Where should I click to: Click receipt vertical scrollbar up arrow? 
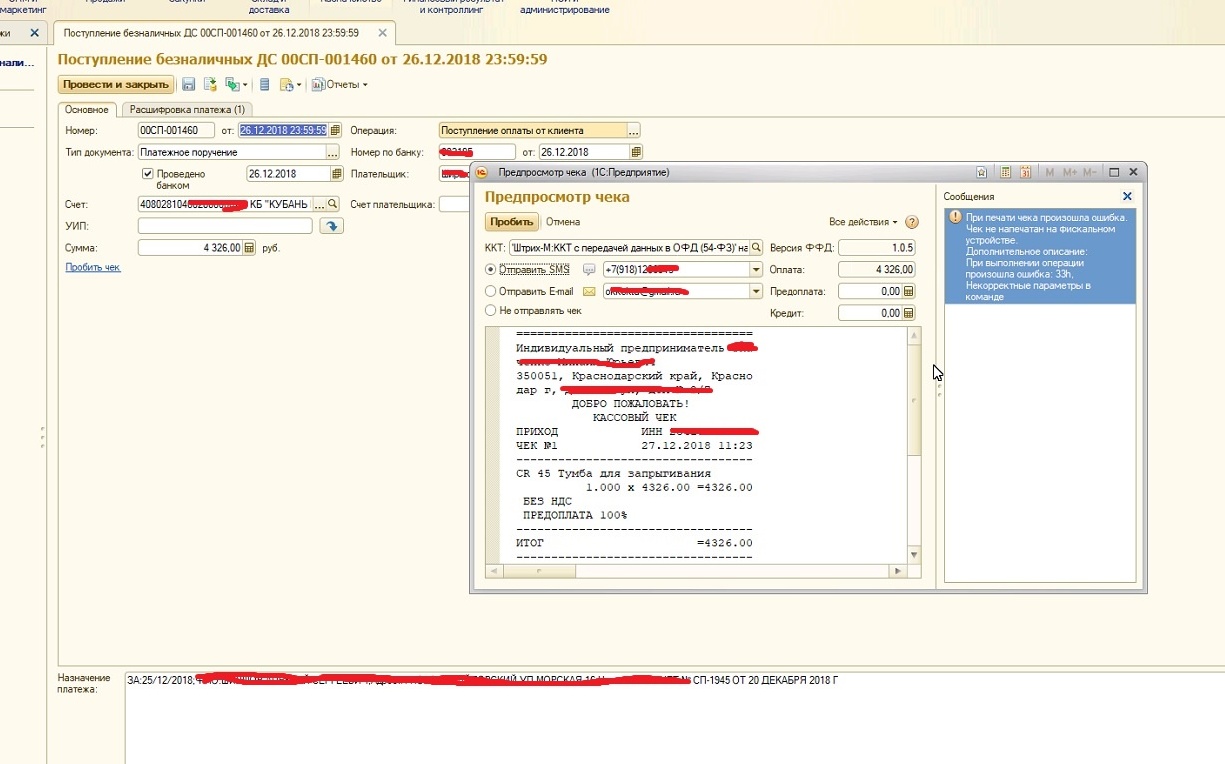pyautogui.click(x=914, y=336)
